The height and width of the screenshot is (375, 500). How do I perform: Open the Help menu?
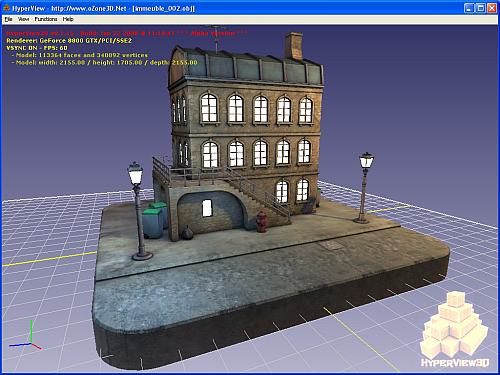tap(68, 19)
